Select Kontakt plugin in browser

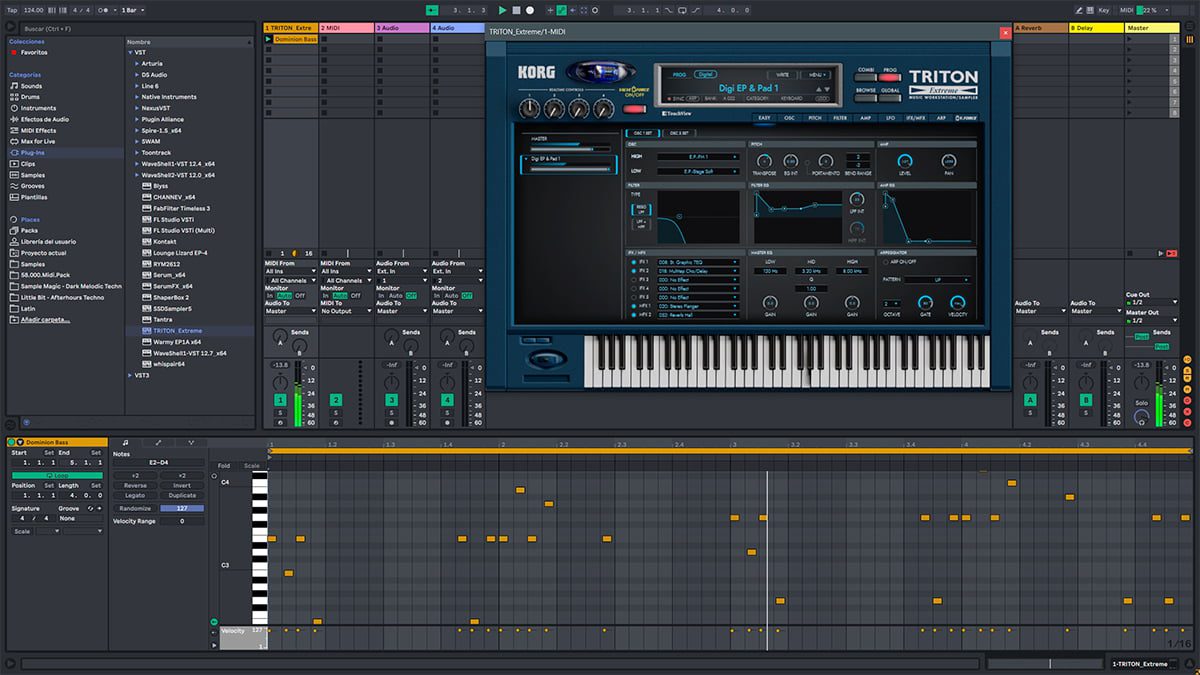pos(165,241)
